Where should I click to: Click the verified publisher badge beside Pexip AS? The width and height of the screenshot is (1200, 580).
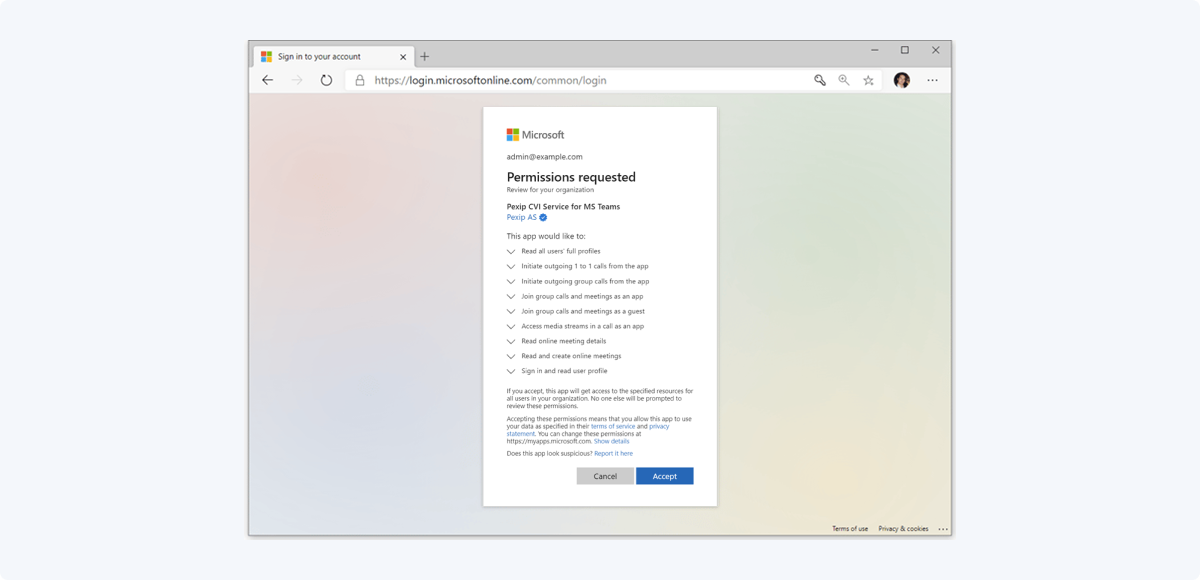click(x=543, y=217)
